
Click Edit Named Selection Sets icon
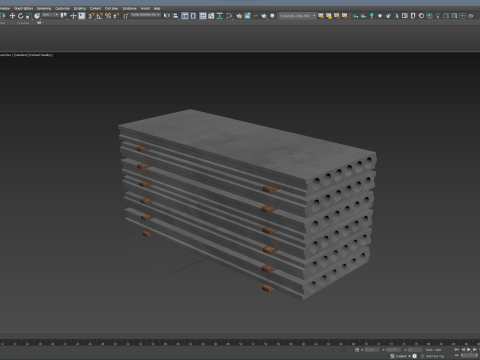pyautogui.click(x=126, y=16)
